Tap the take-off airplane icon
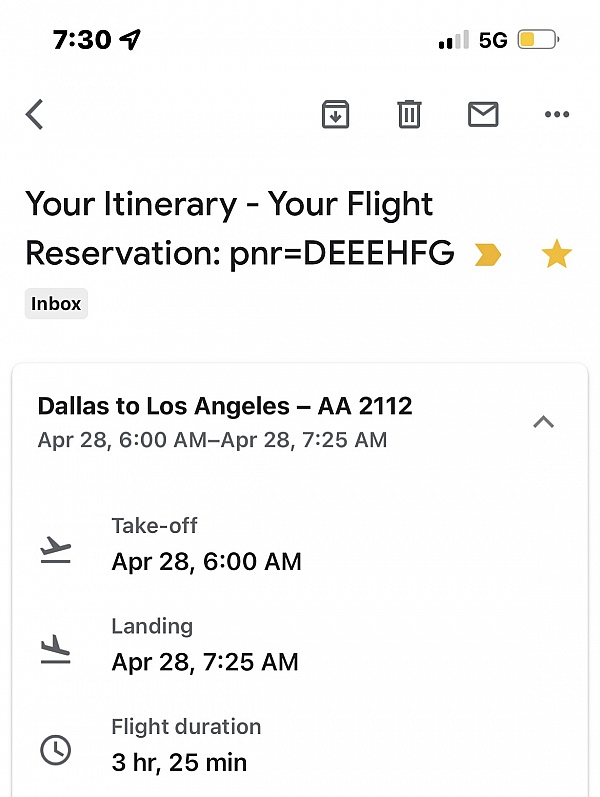This screenshot has height=797, width=600. coord(55,549)
